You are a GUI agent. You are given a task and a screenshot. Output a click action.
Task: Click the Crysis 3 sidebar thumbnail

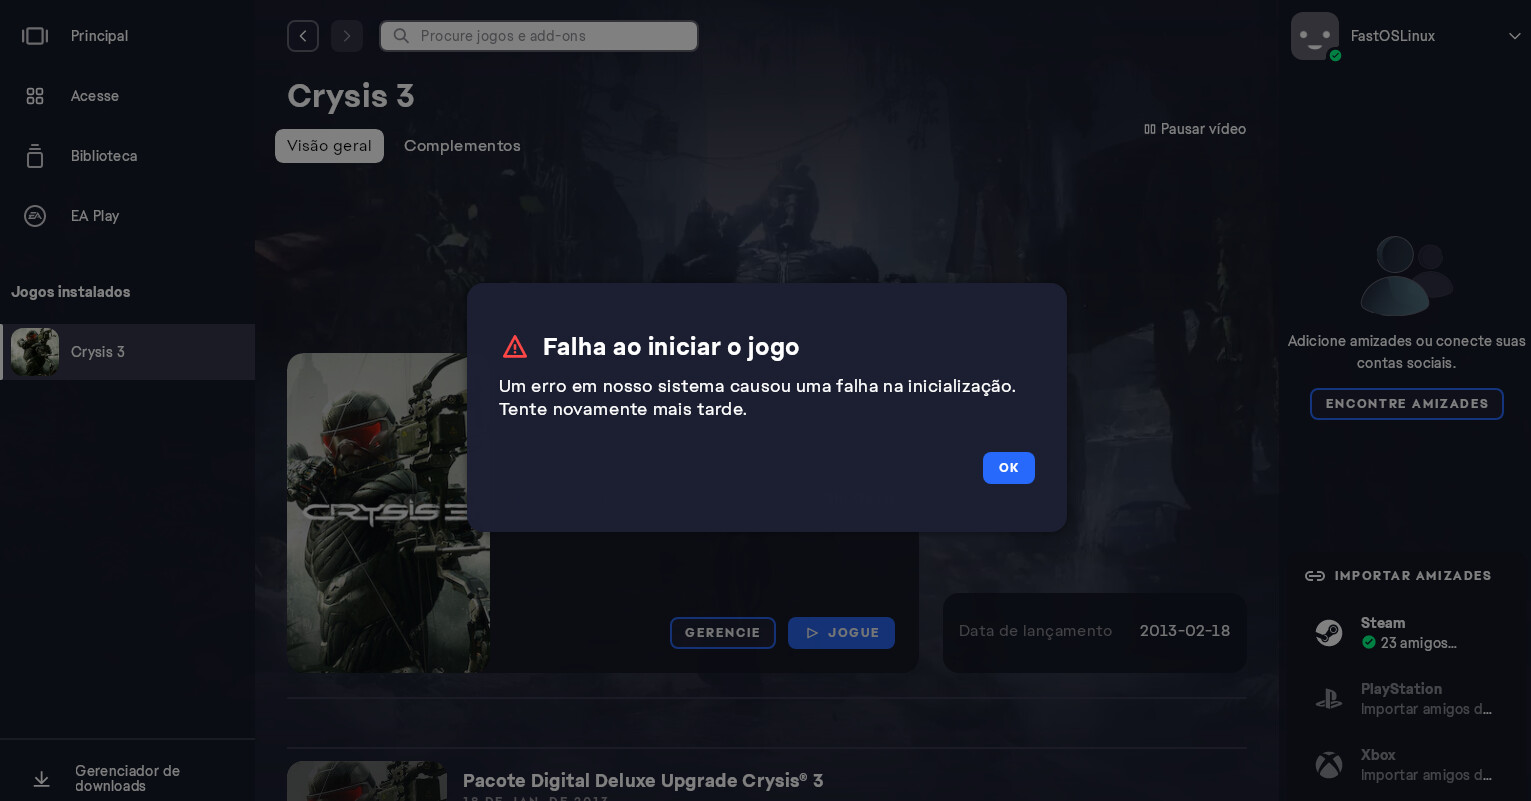(x=35, y=352)
